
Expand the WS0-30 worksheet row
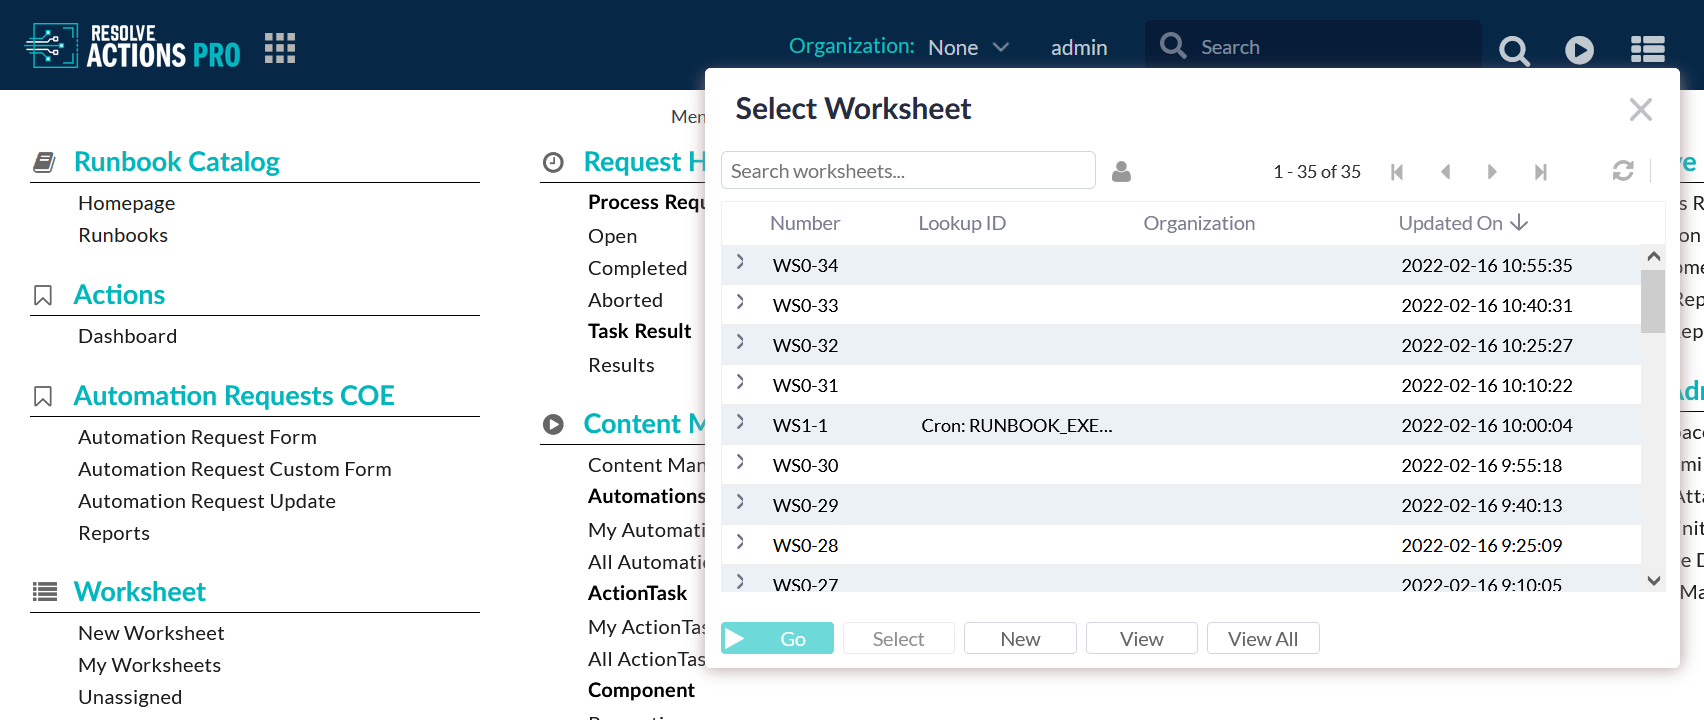point(740,462)
